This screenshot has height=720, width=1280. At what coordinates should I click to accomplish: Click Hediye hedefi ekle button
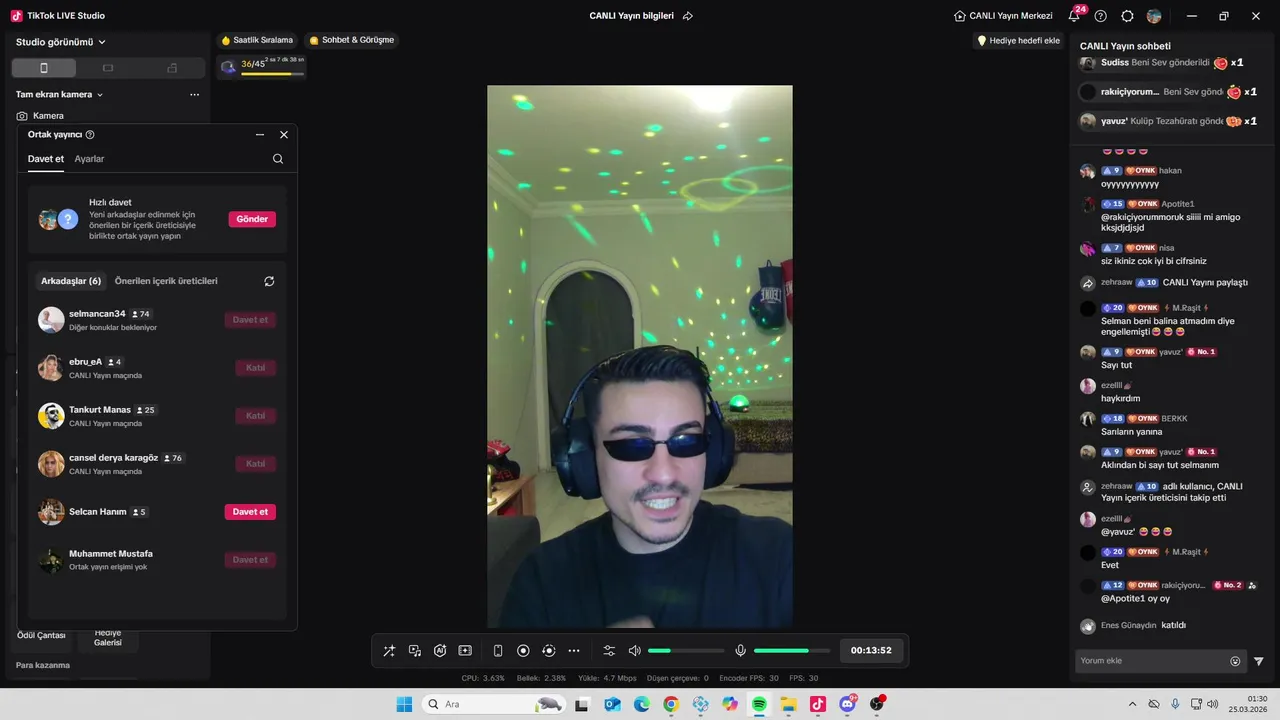[x=1019, y=41]
